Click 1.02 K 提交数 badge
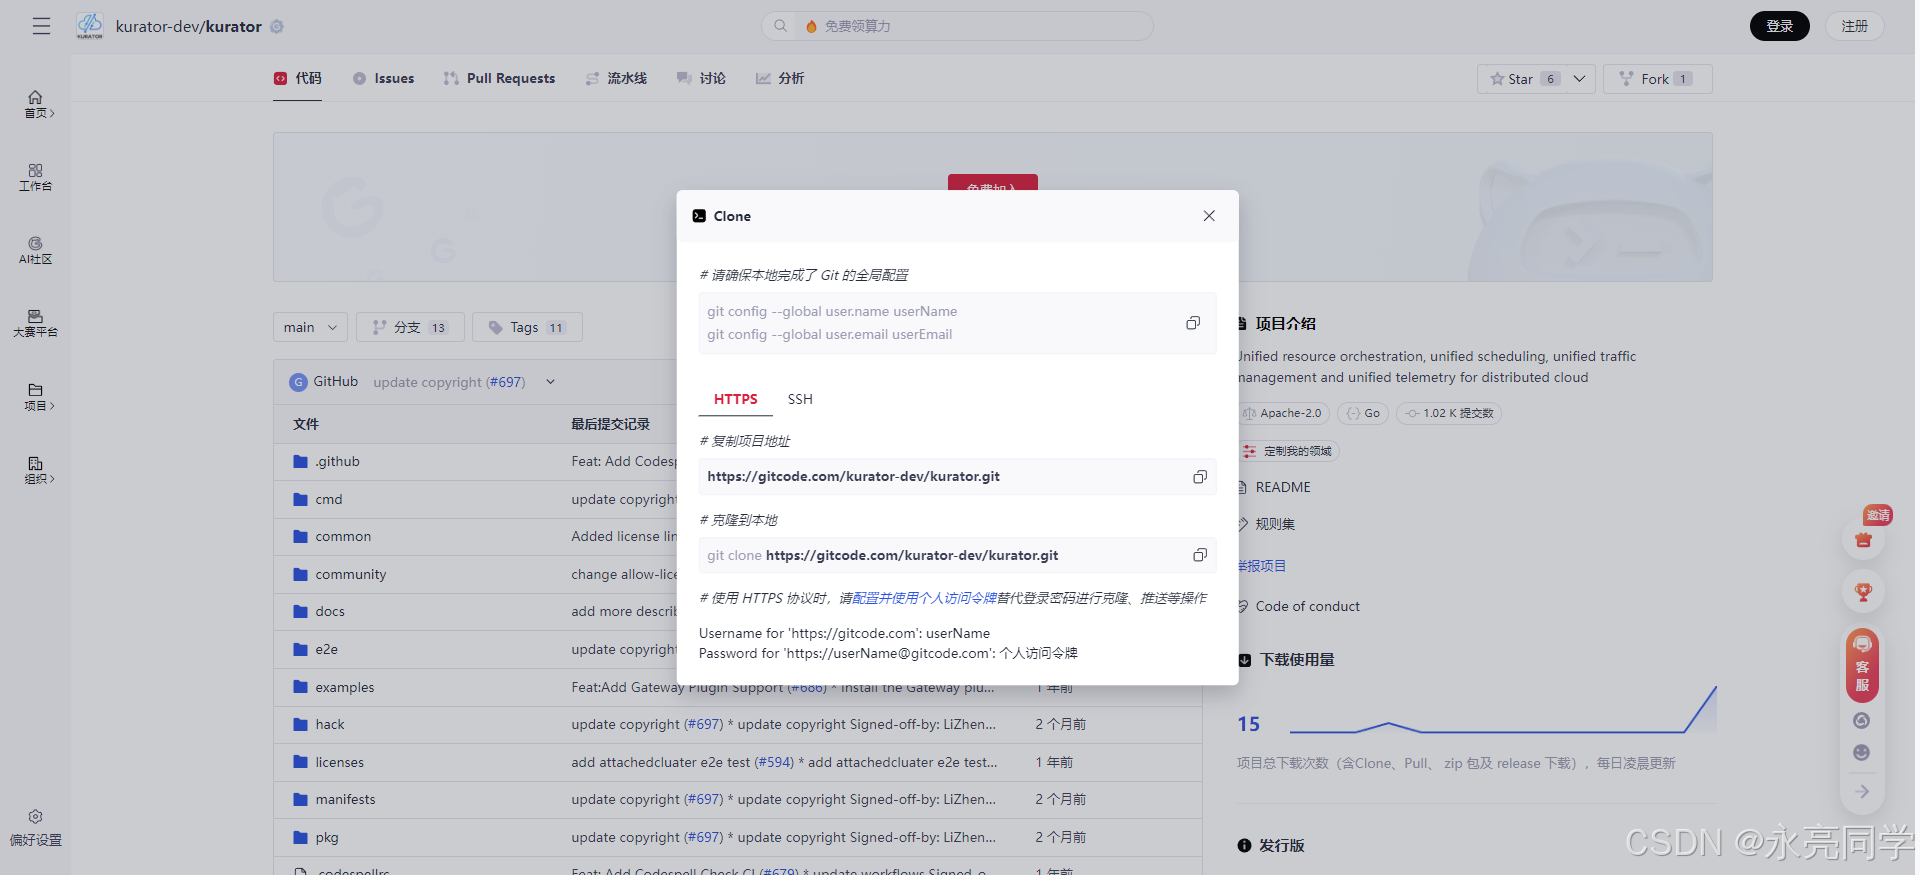This screenshot has width=1920, height=875. coord(1449,413)
